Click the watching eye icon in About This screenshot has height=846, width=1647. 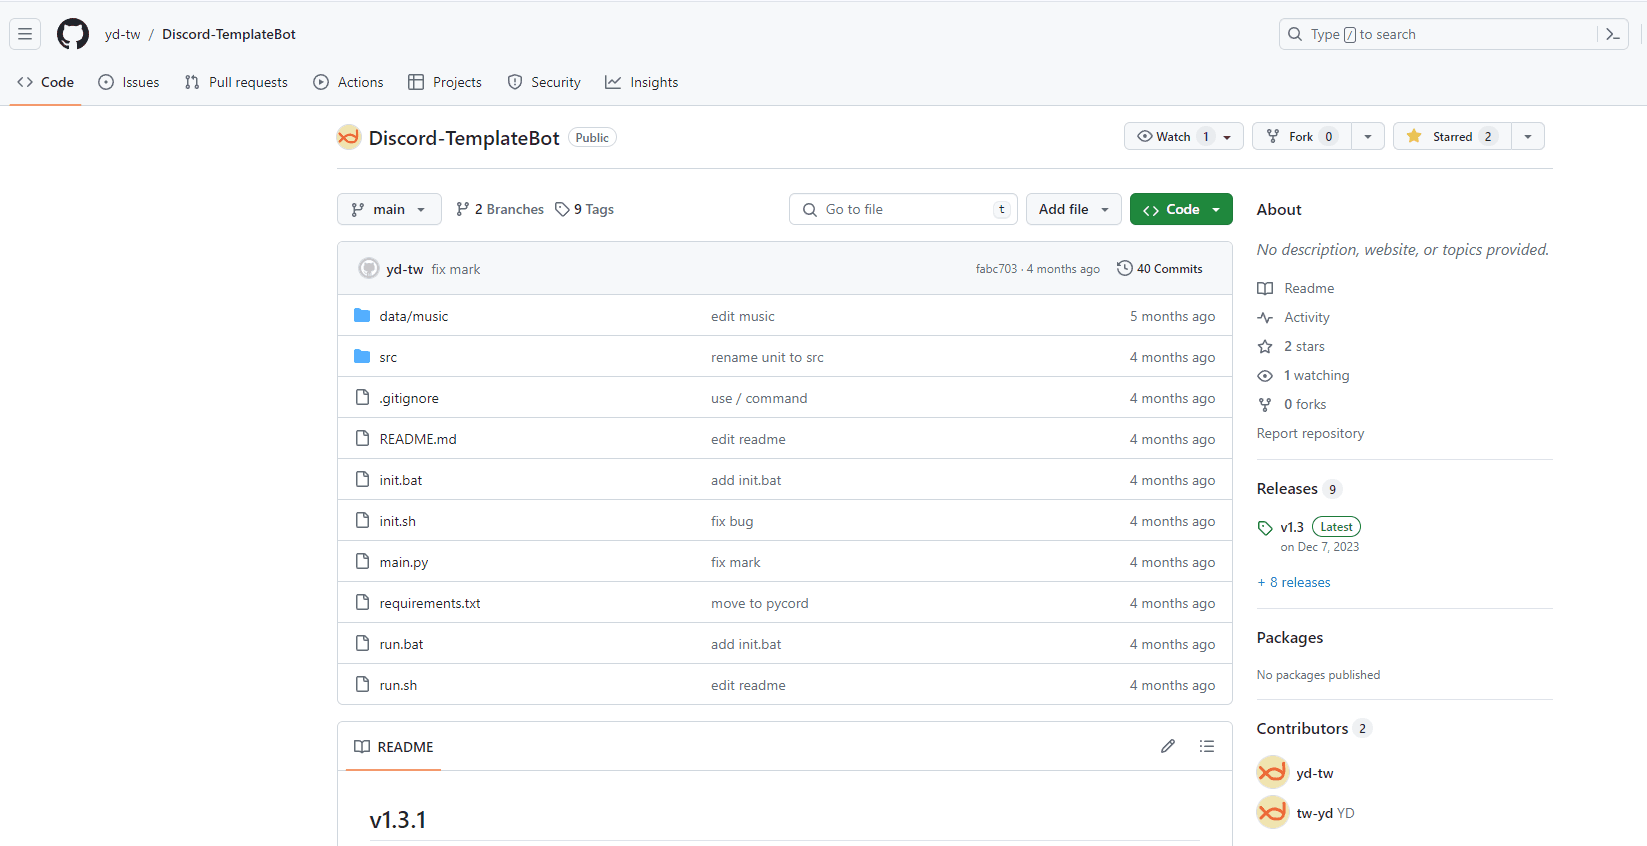pyautogui.click(x=1265, y=375)
